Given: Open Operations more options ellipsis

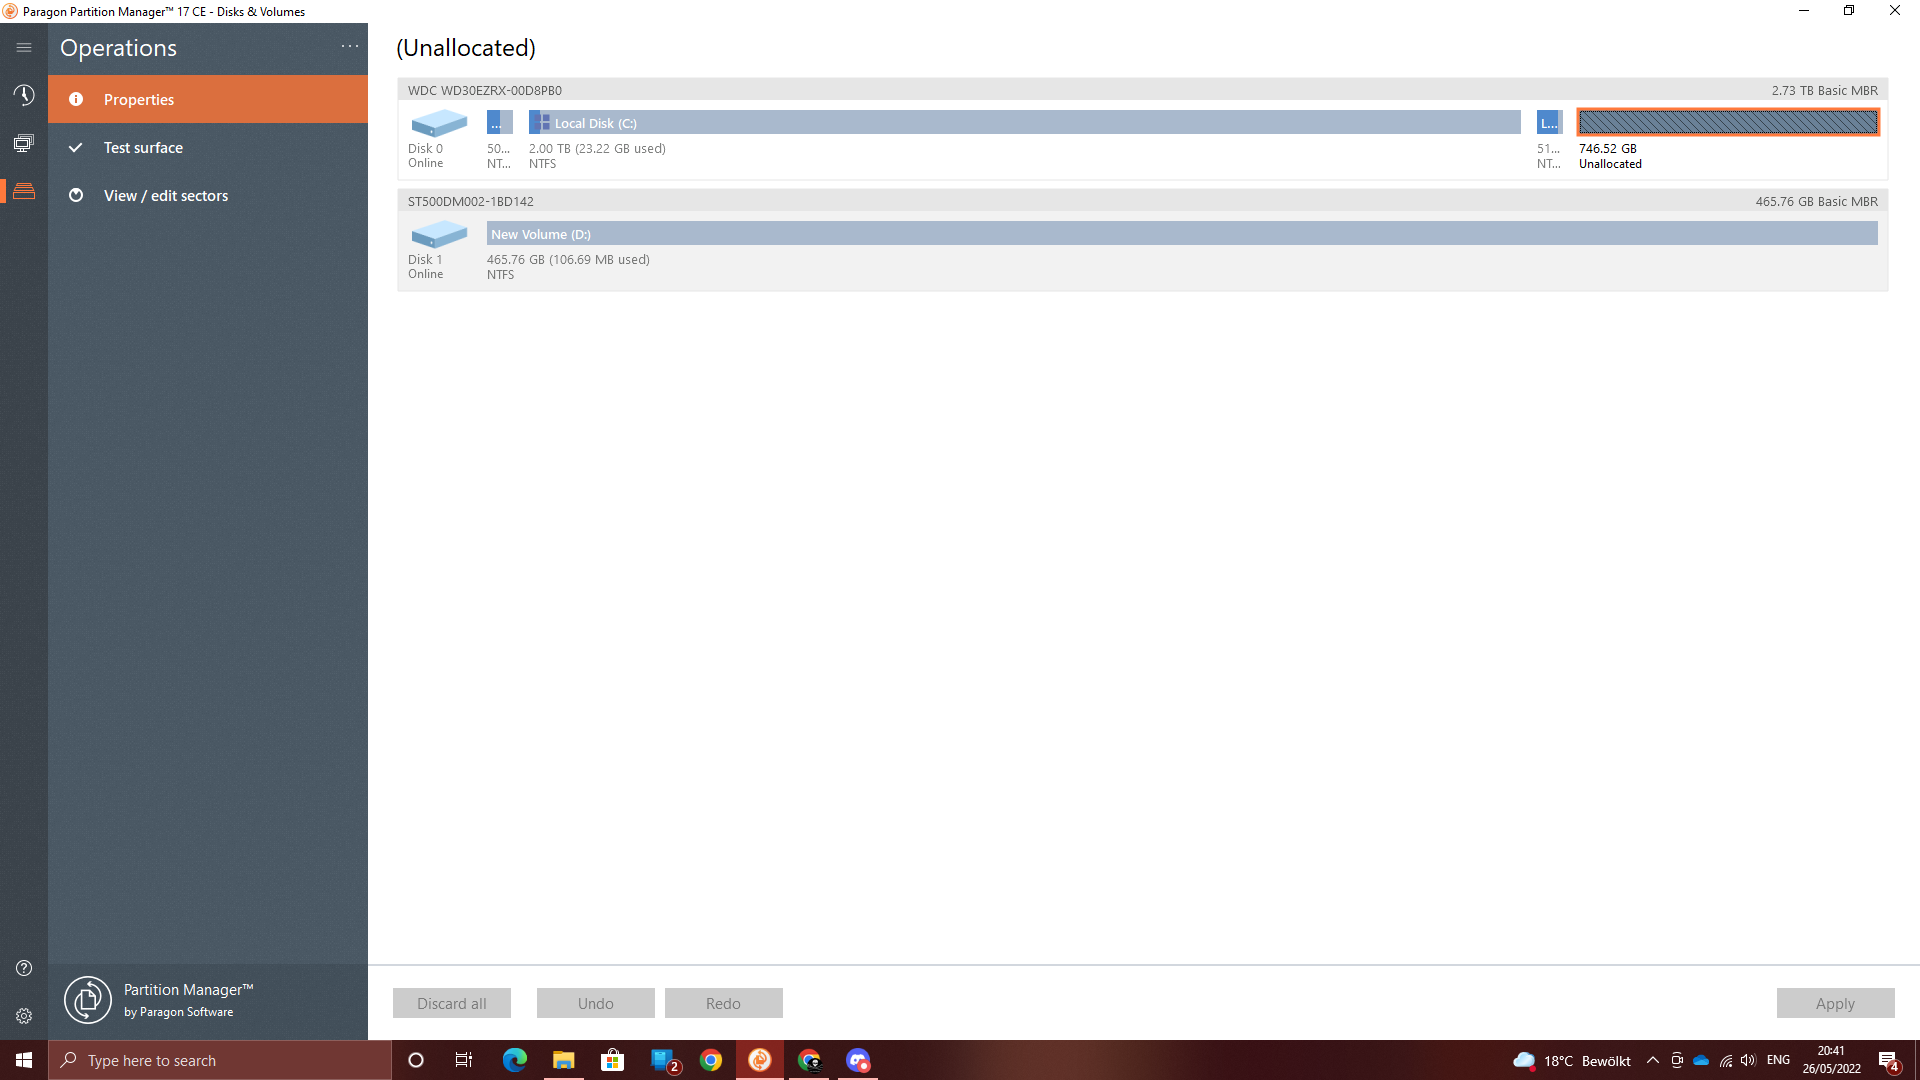Looking at the screenshot, I should click(350, 46).
